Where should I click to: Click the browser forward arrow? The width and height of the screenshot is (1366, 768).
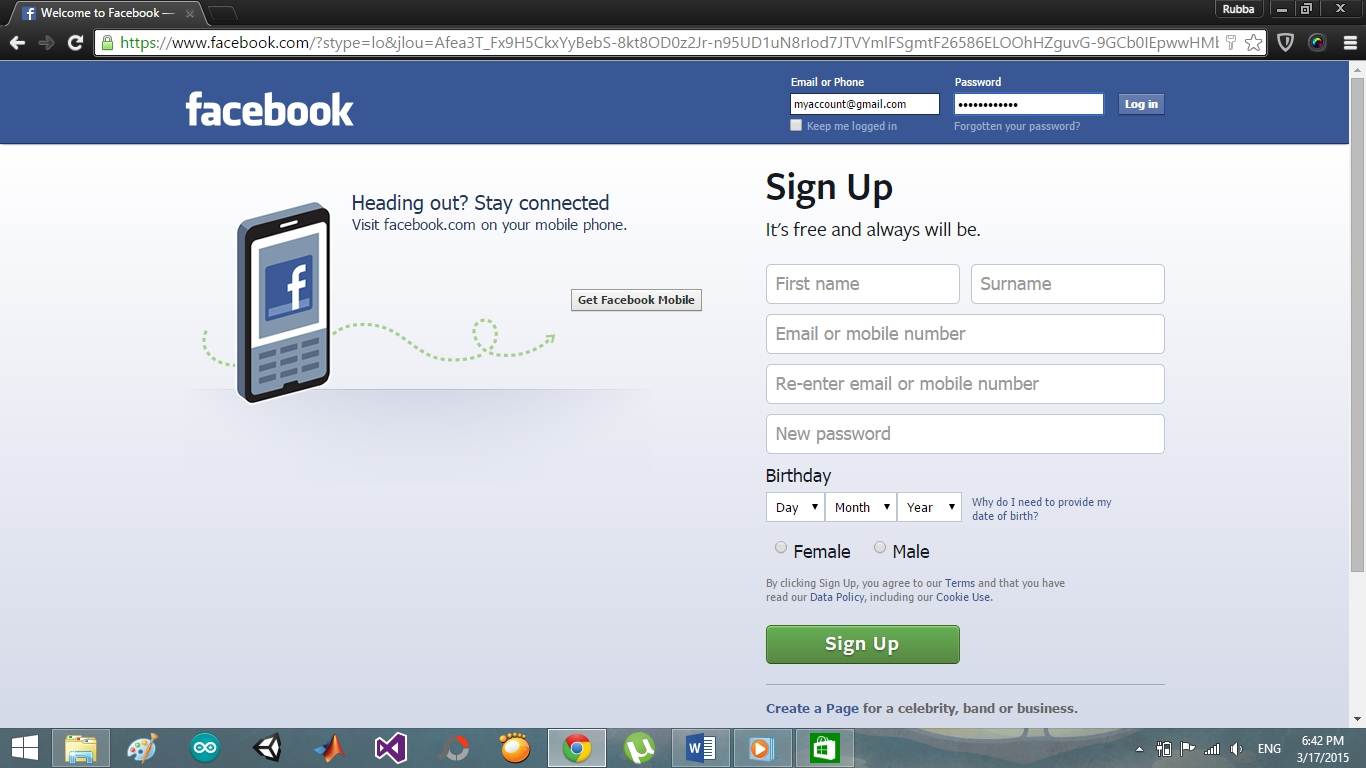[46, 43]
